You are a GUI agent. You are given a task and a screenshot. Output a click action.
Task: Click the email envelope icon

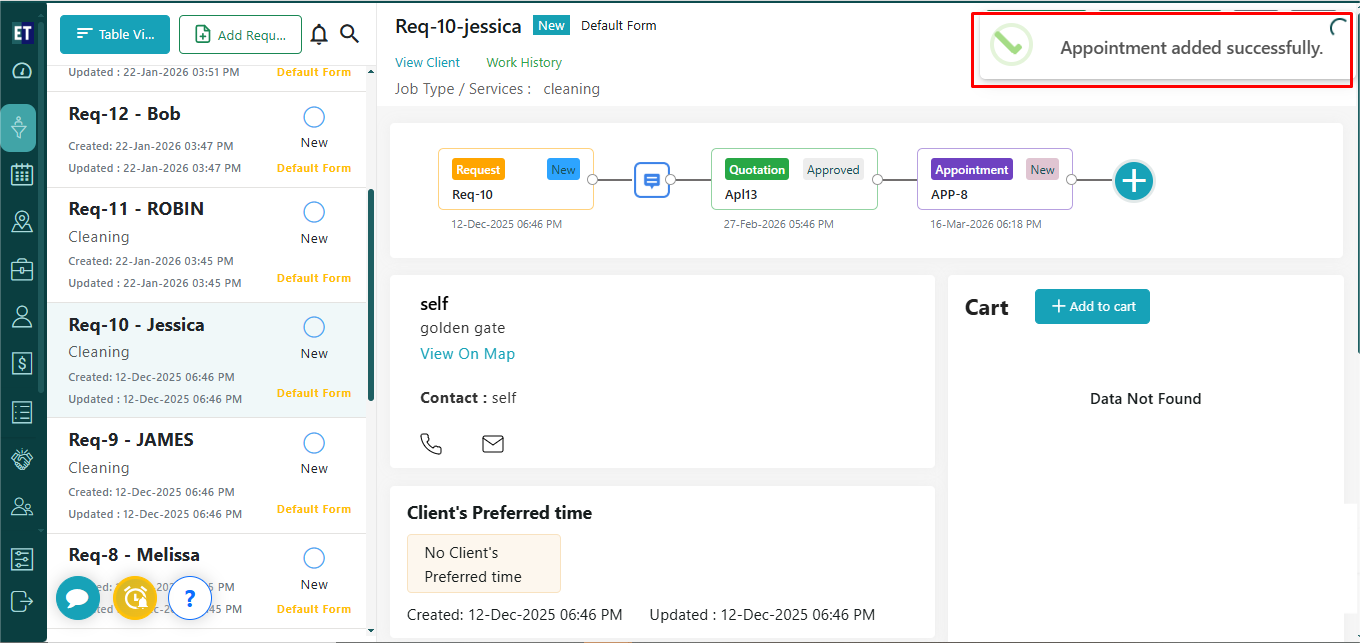tap(493, 443)
